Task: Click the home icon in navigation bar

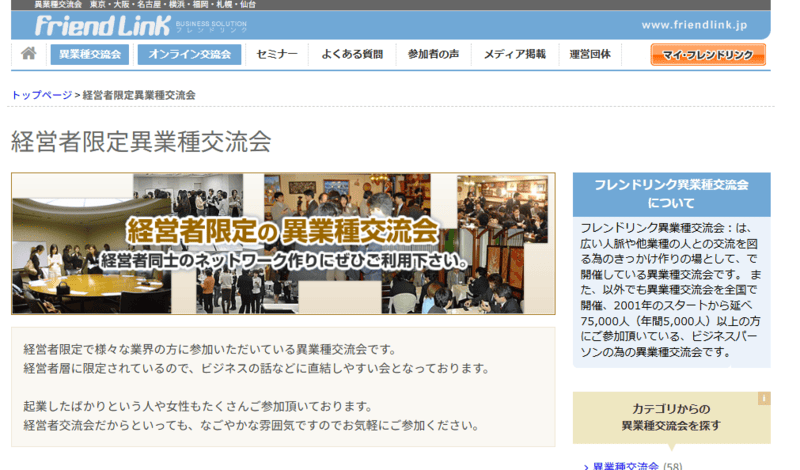Action: [29, 54]
